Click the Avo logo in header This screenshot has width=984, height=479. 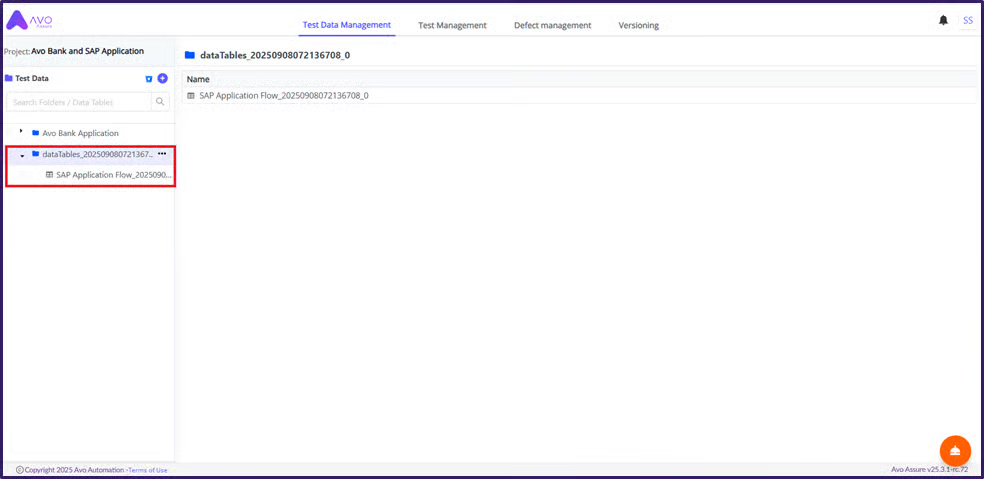29,20
